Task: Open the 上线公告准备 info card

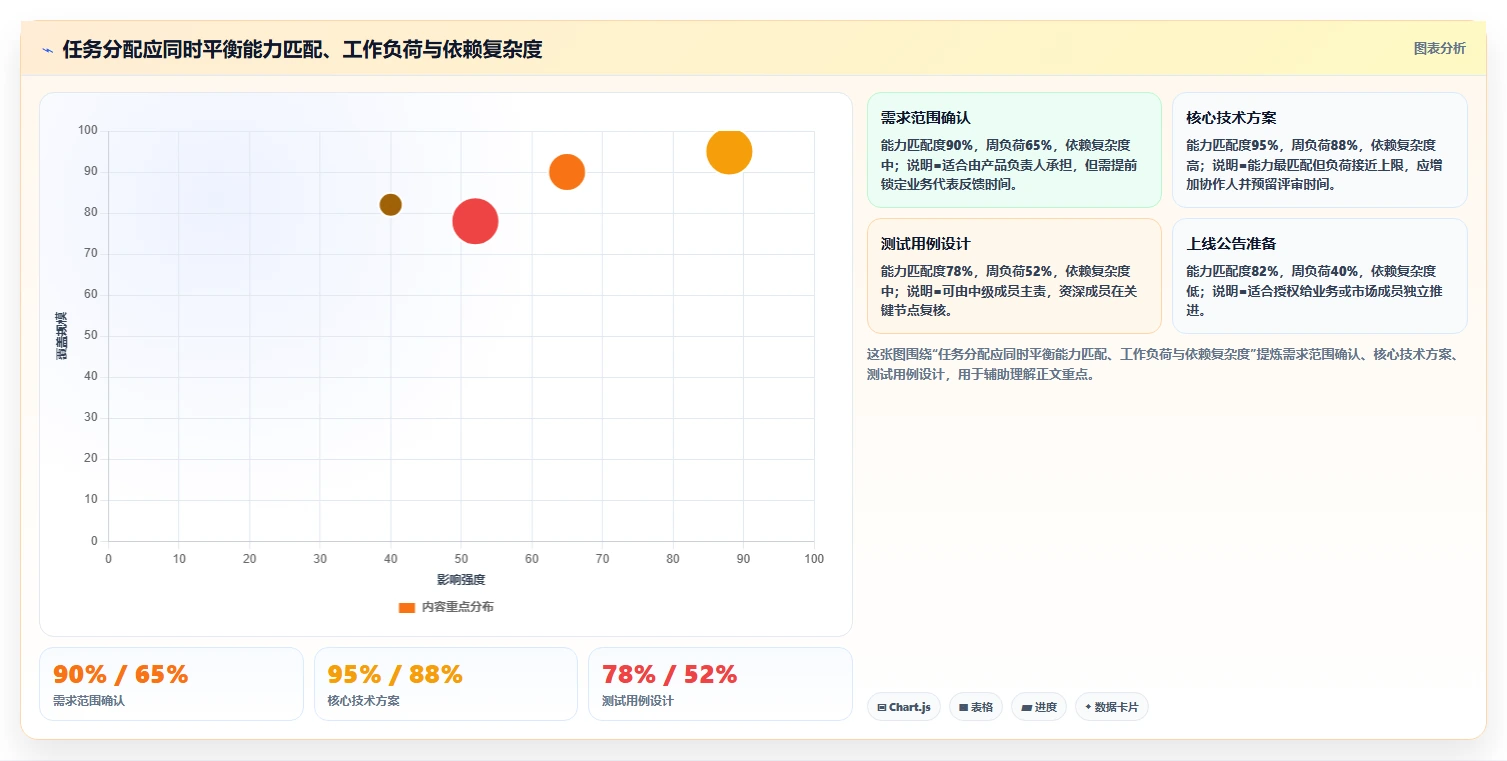Action: coord(1319,276)
